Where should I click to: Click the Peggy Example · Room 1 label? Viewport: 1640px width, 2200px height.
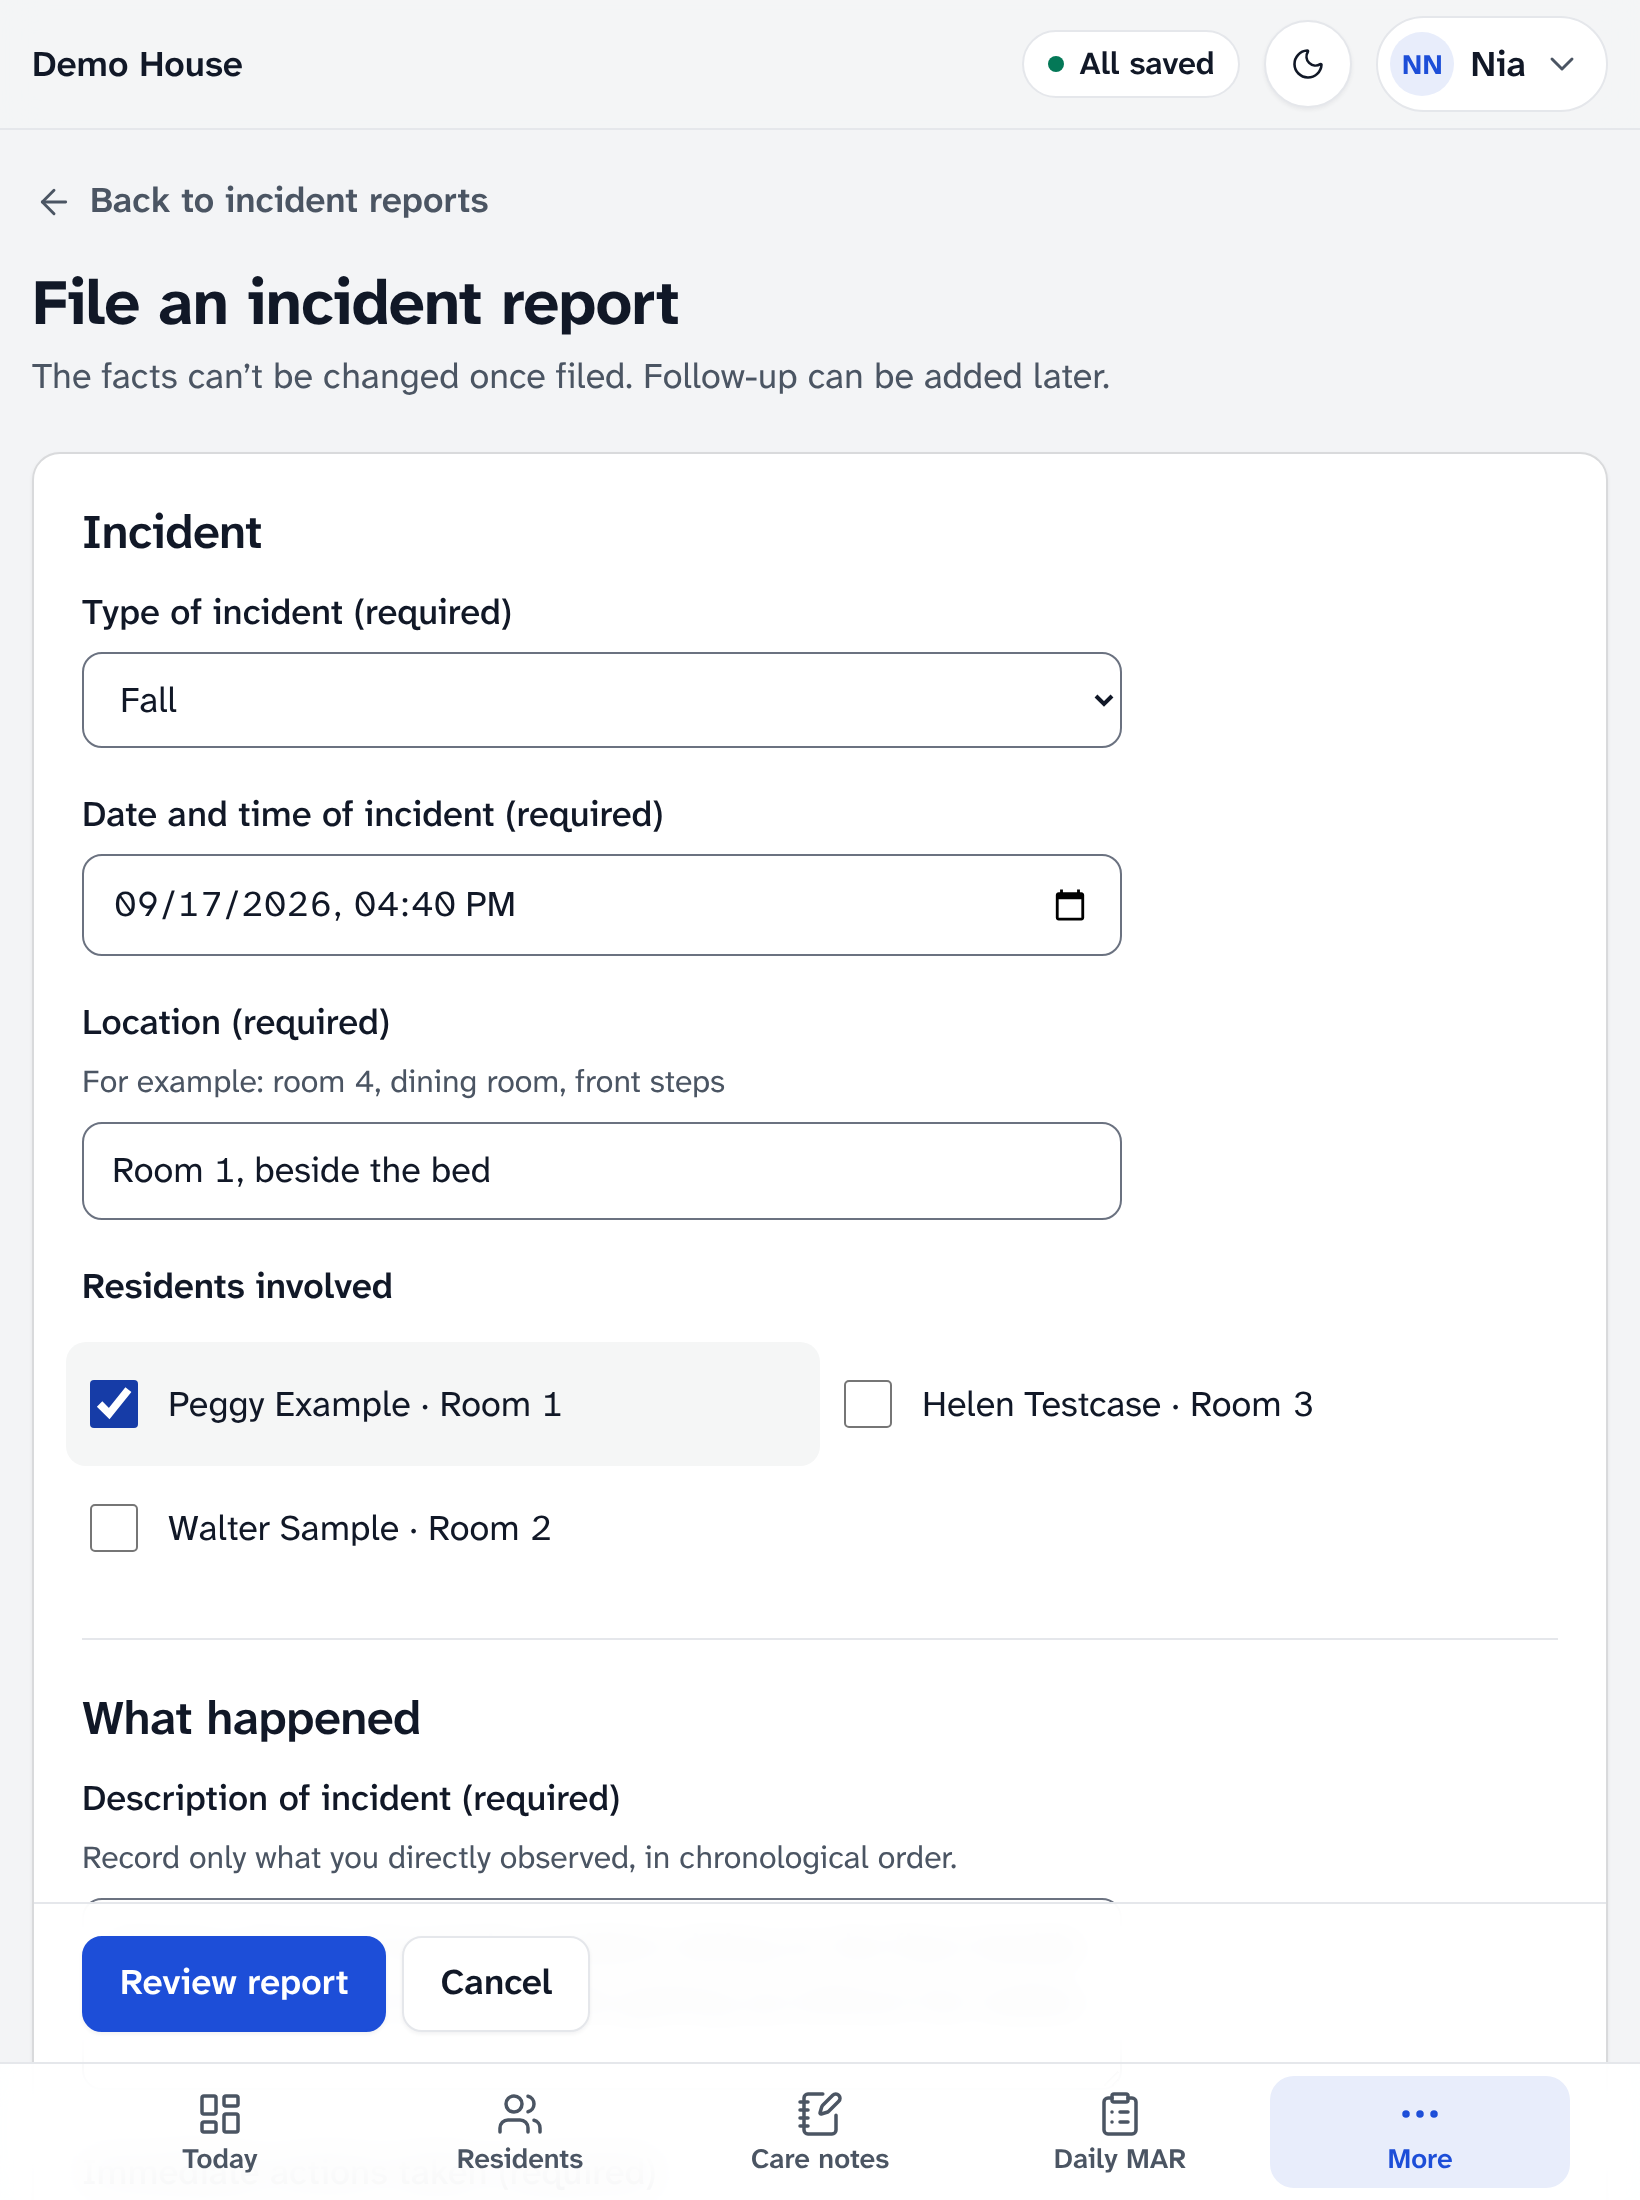coord(365,1404)
